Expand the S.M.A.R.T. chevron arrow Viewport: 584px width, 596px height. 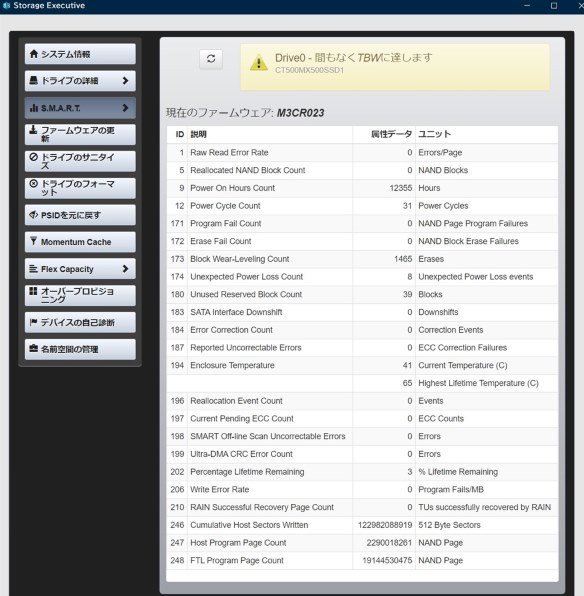coord(125,108)
